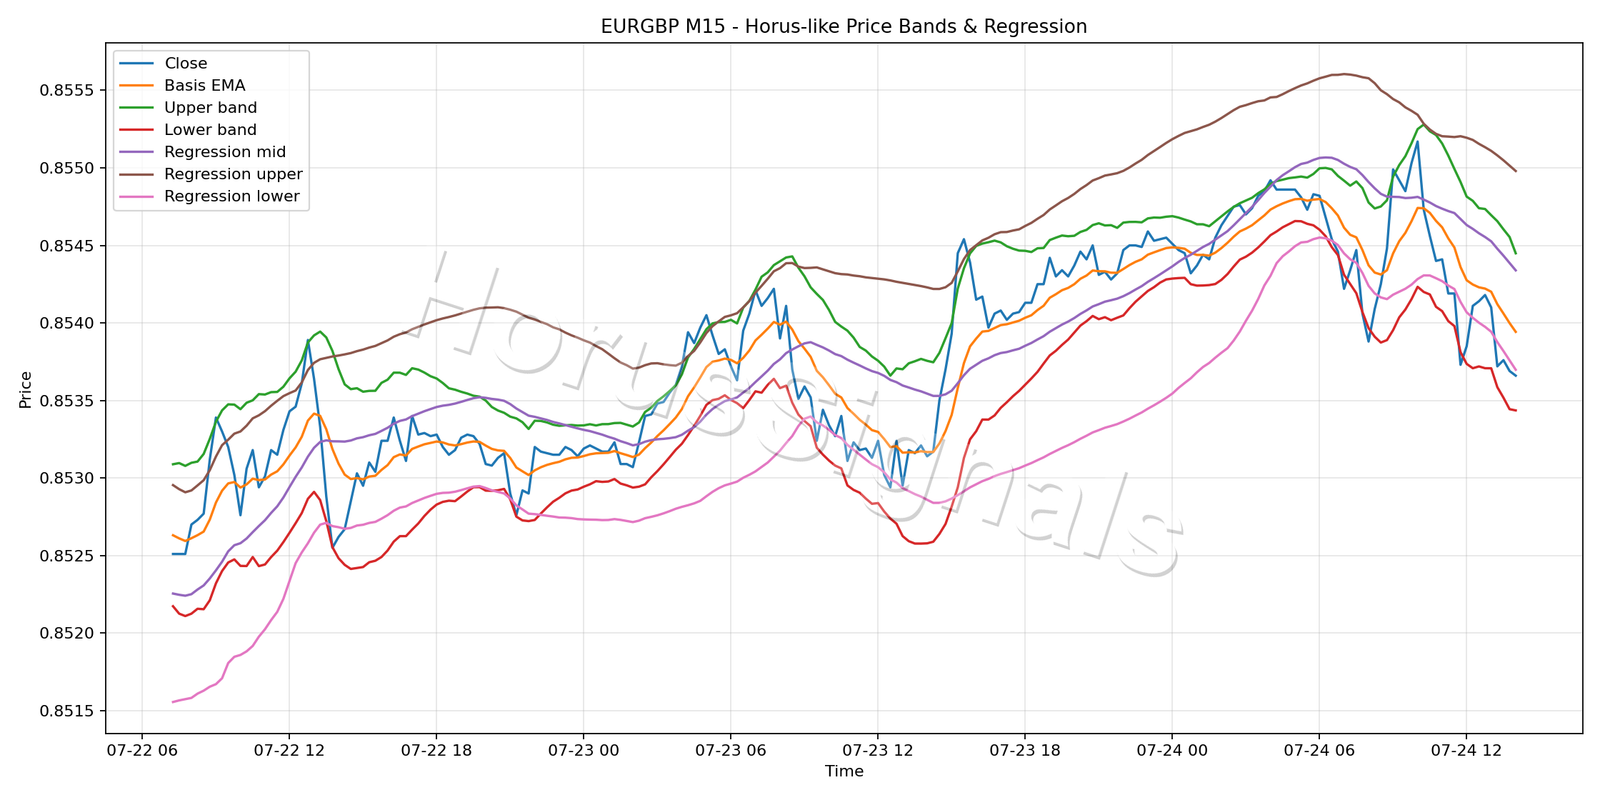Click the x-axis tick '07-22 06'

[142, 750]
